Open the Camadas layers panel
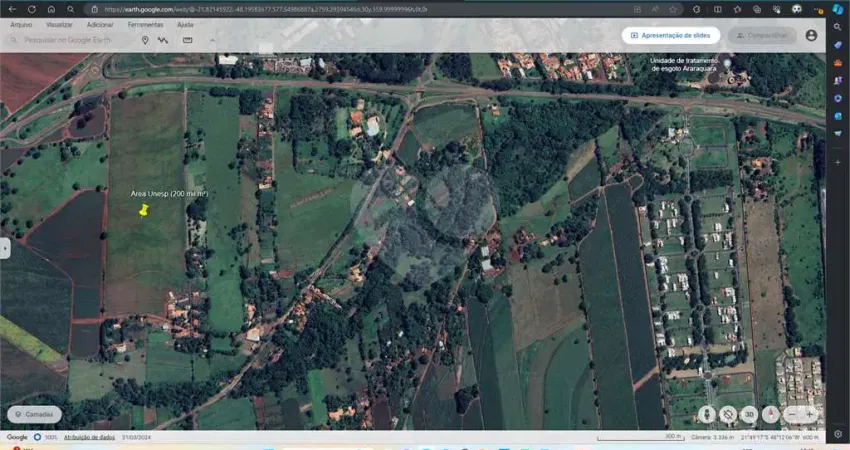The image size is (850, 450). 34,414
